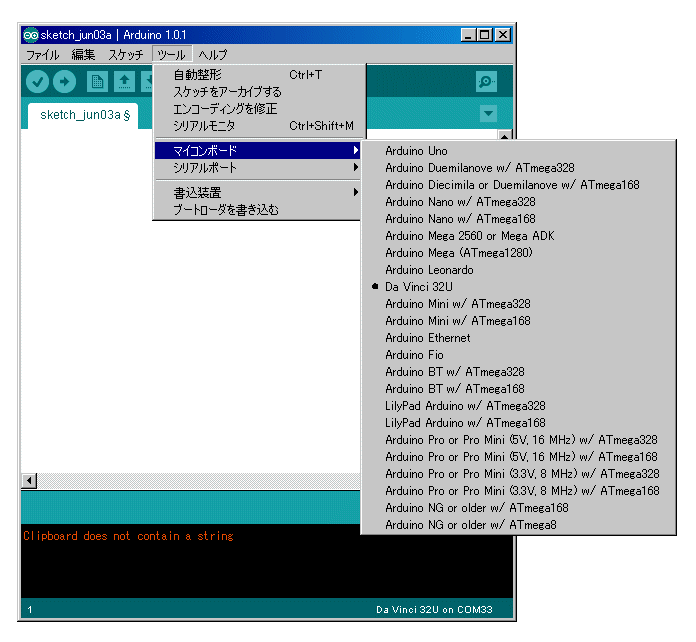The image size is (696, 642).
Task: Maximize the Arduino window
Action: (485, 35)
